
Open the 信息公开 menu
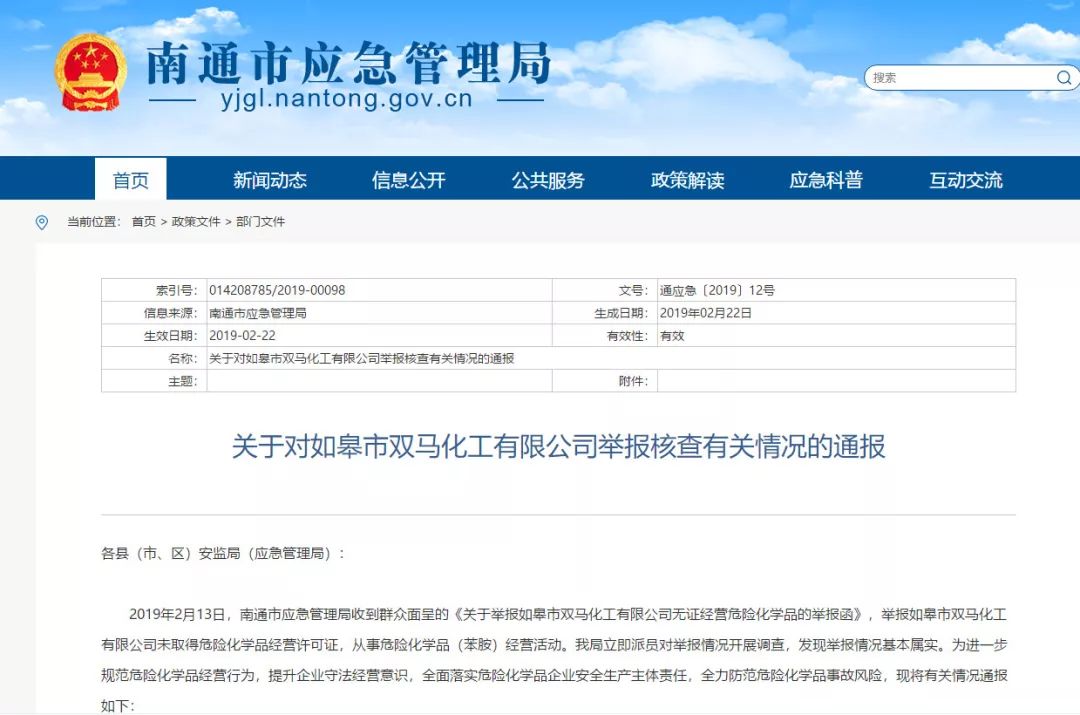411,178
